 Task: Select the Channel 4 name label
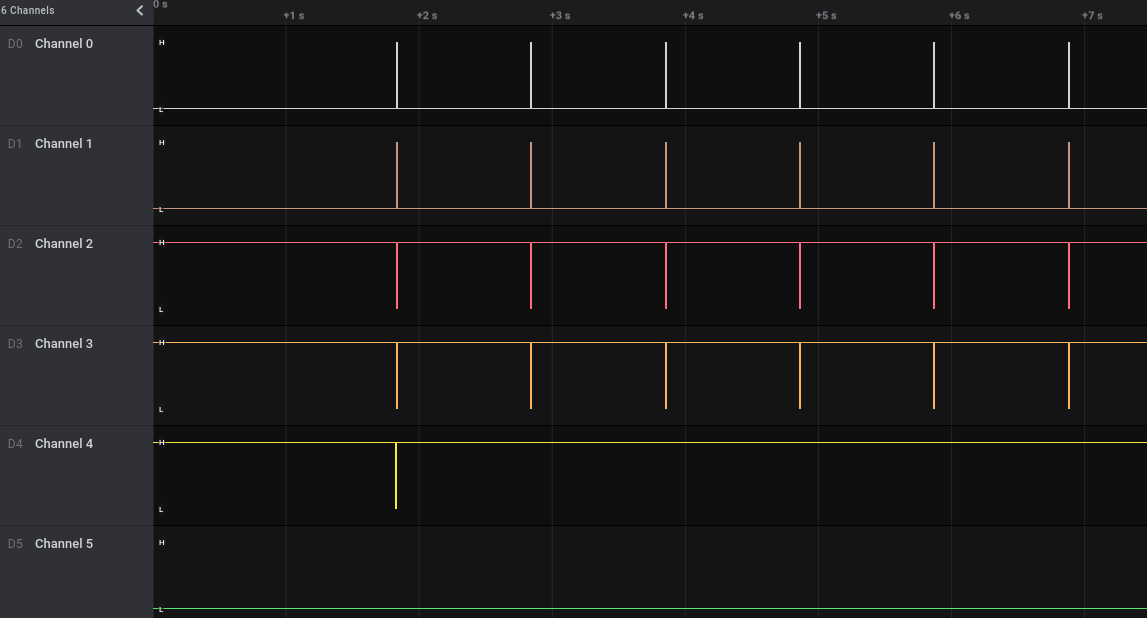64,444
